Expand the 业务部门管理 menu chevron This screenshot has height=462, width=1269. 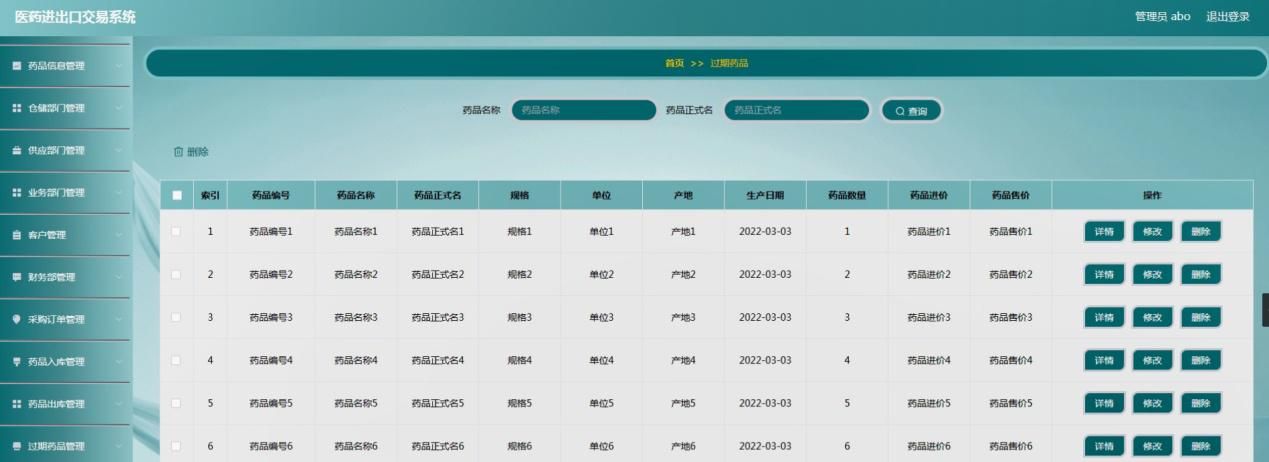point(118,193)
